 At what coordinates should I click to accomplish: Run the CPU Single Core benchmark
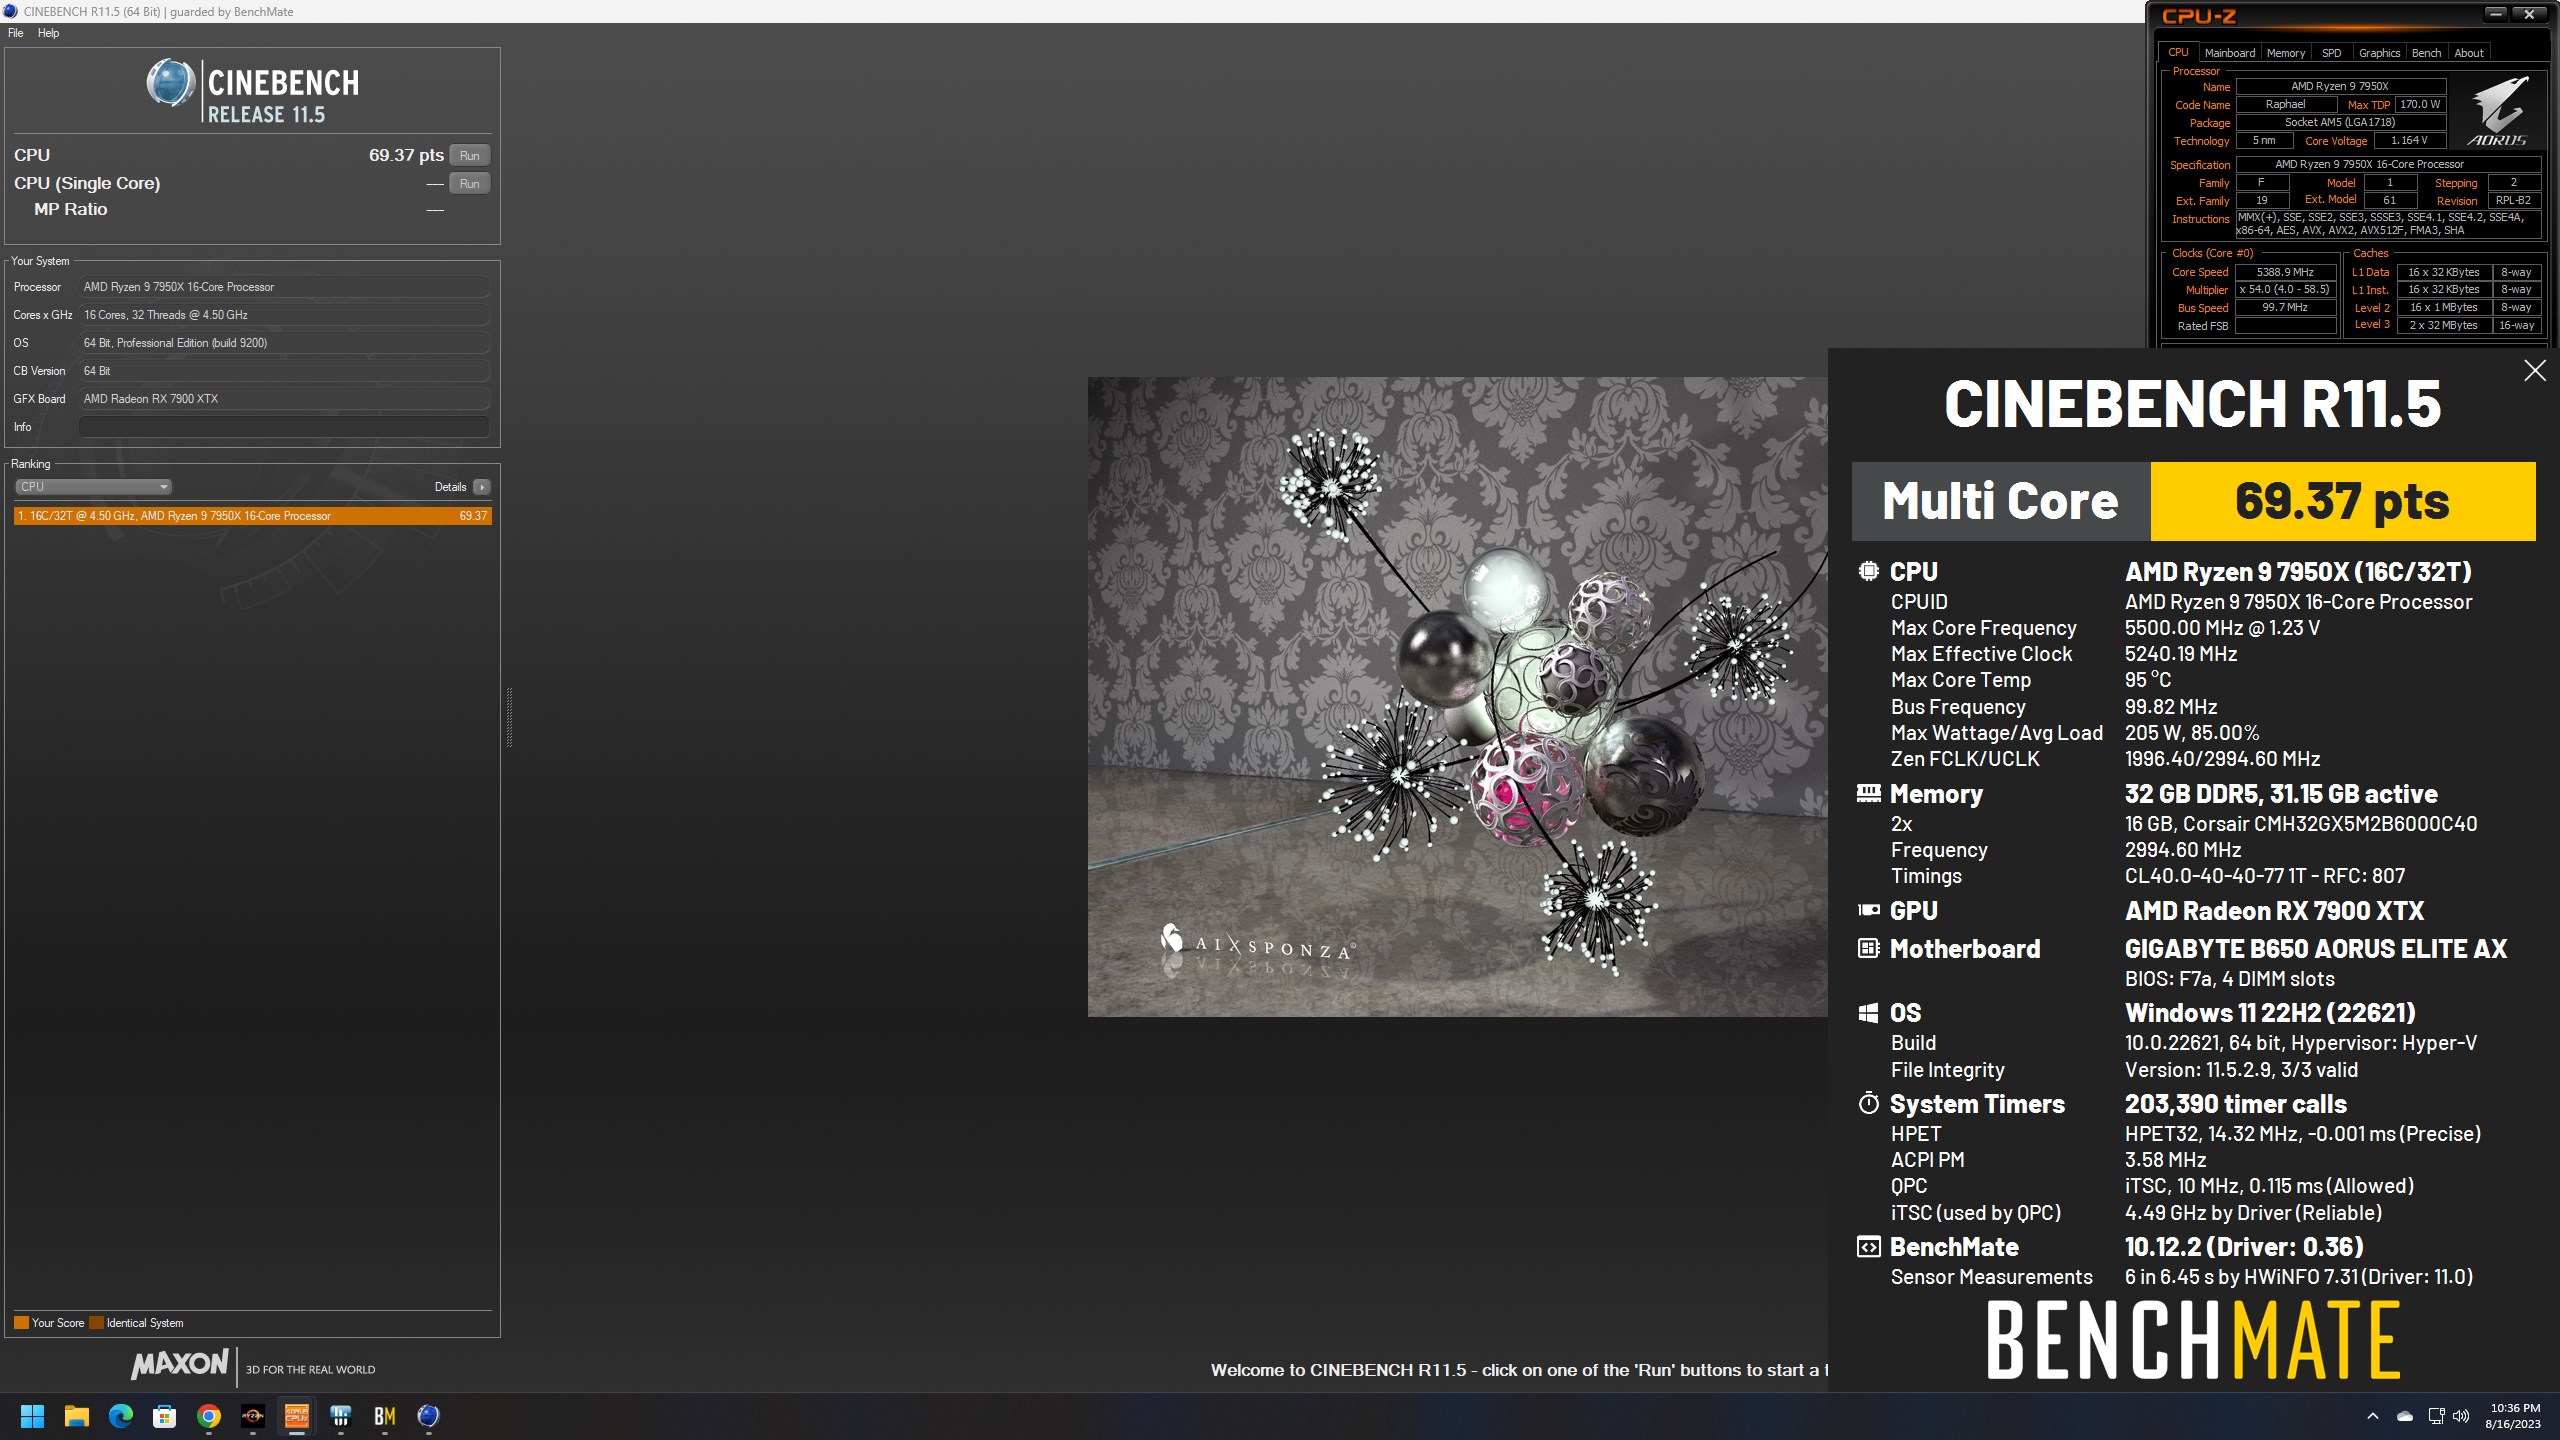pos(470,183)
